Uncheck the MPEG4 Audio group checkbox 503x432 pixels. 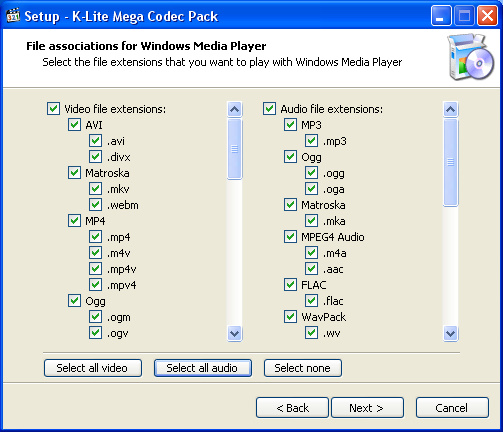pos(290,237)
